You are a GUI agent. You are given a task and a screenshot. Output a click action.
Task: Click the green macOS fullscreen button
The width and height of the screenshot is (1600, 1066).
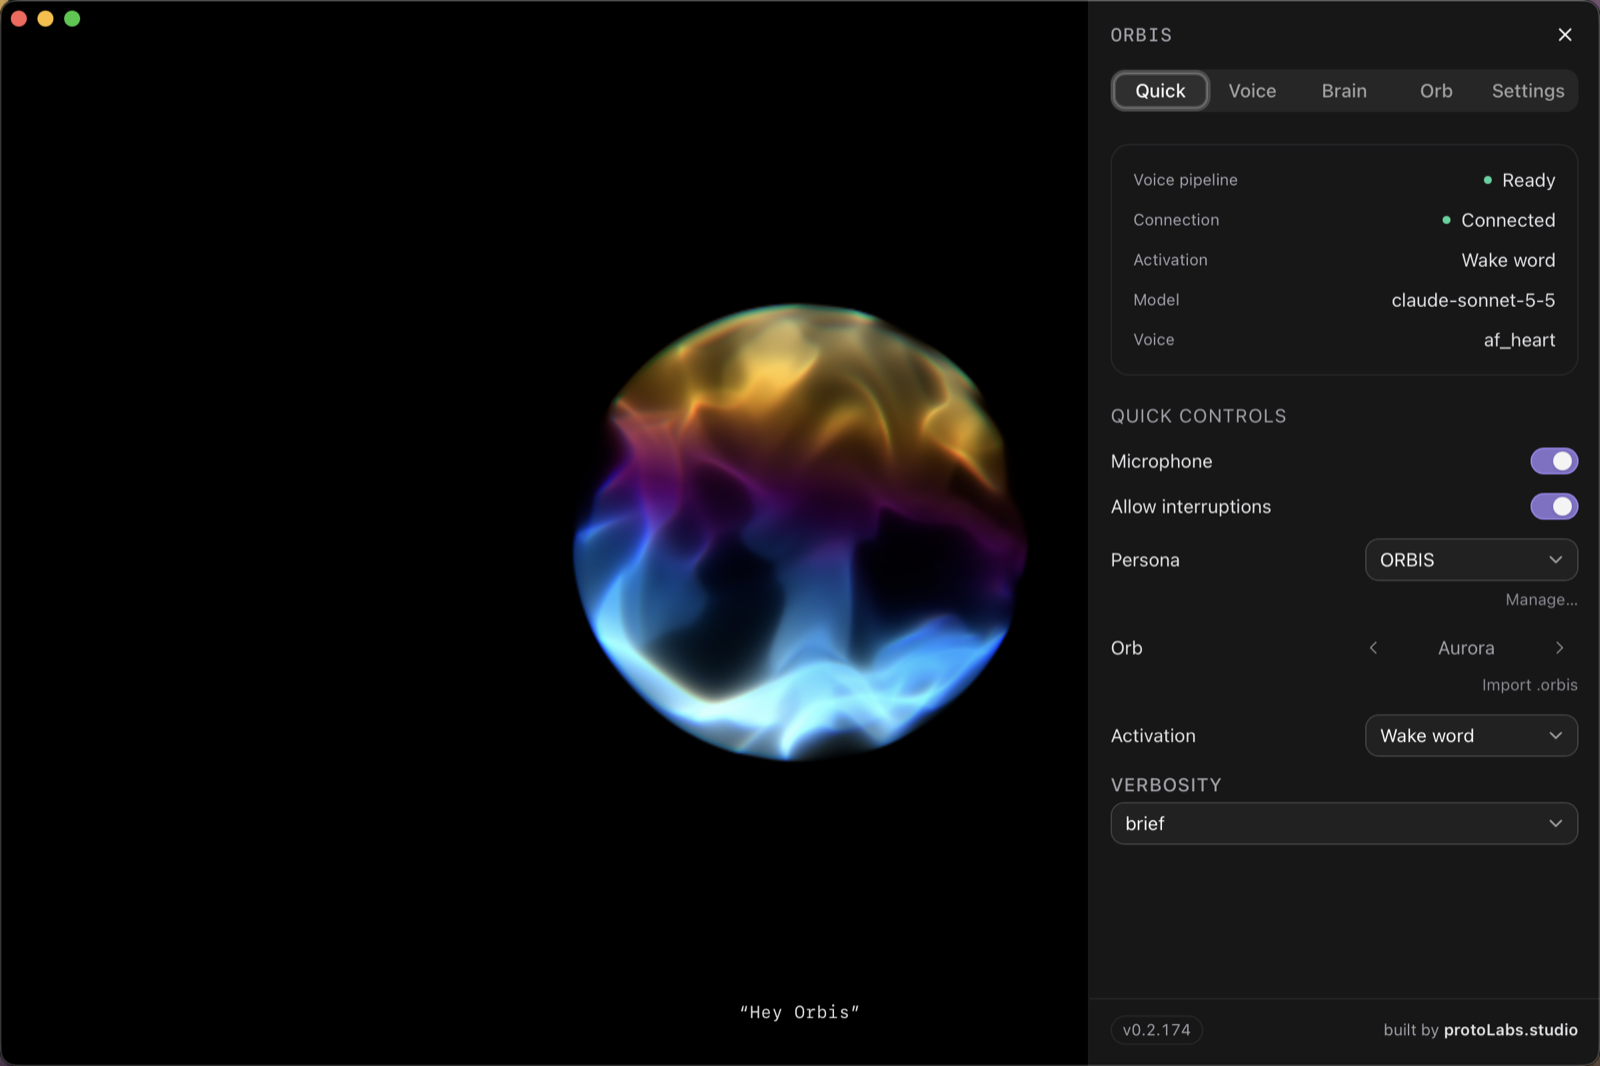pyautogui.click(x=72, y=19)
